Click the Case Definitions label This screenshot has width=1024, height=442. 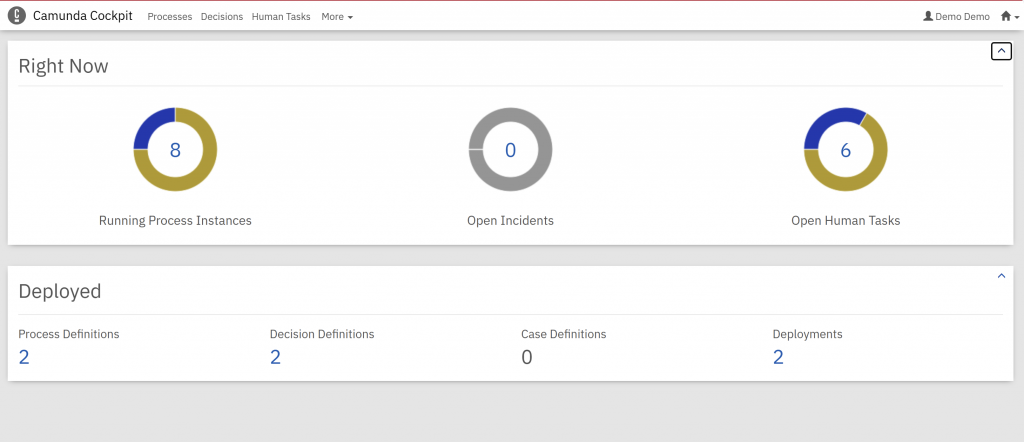click(564, 334)
